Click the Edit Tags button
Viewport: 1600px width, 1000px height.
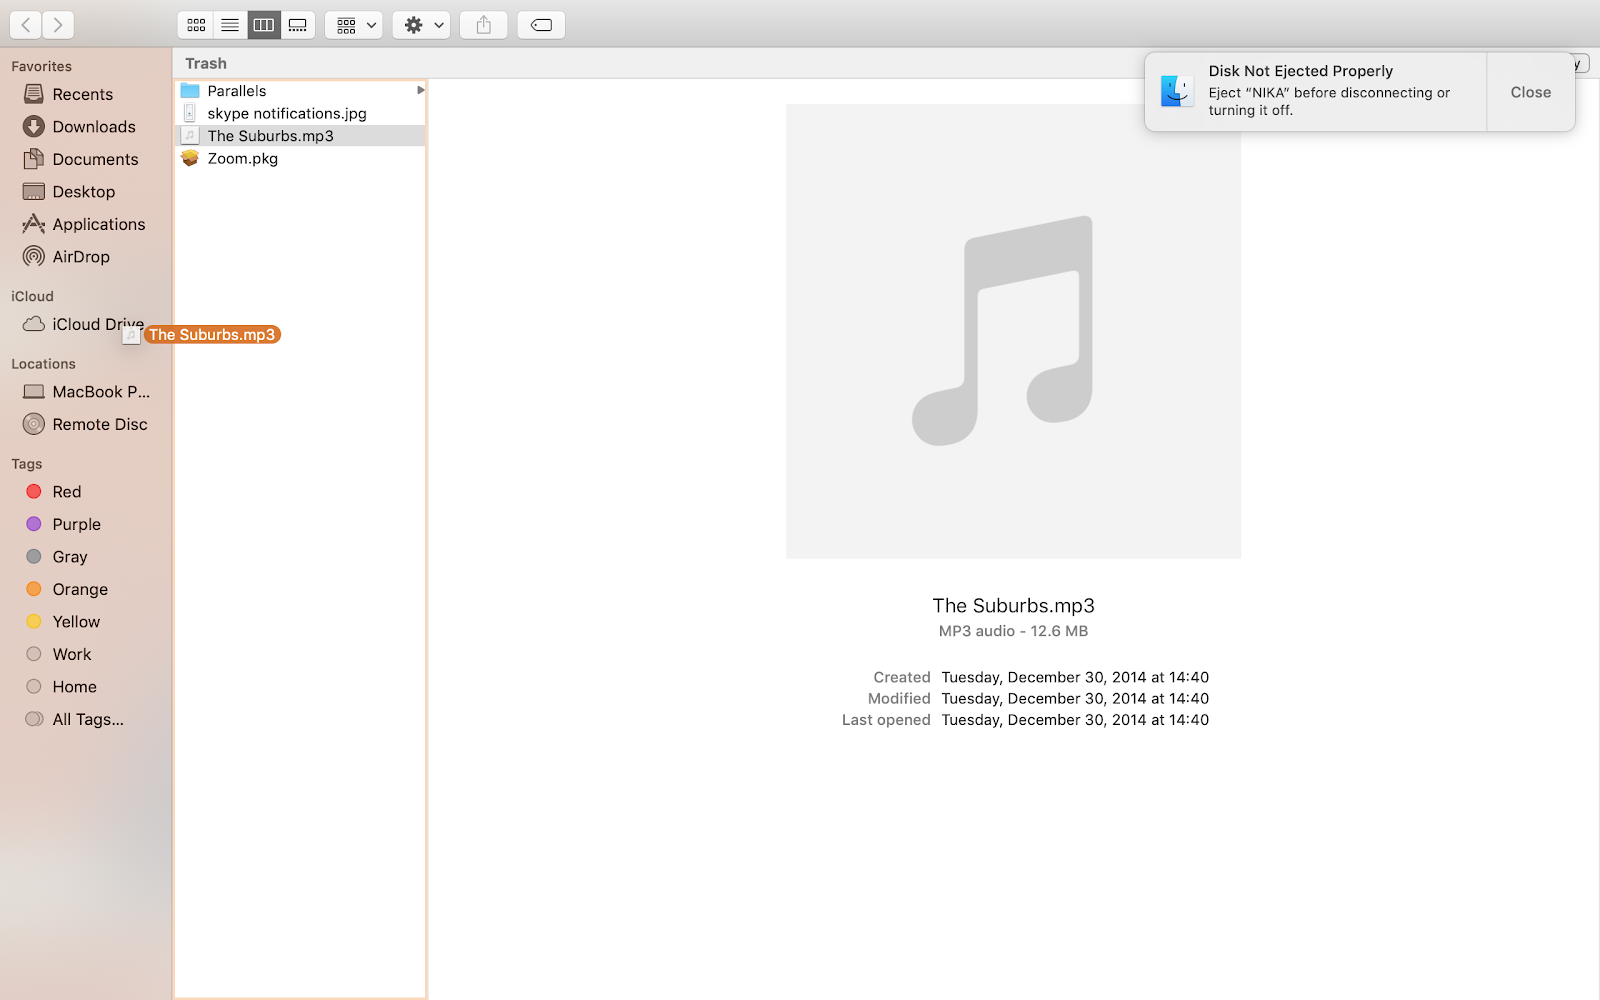tap(541, 25)
